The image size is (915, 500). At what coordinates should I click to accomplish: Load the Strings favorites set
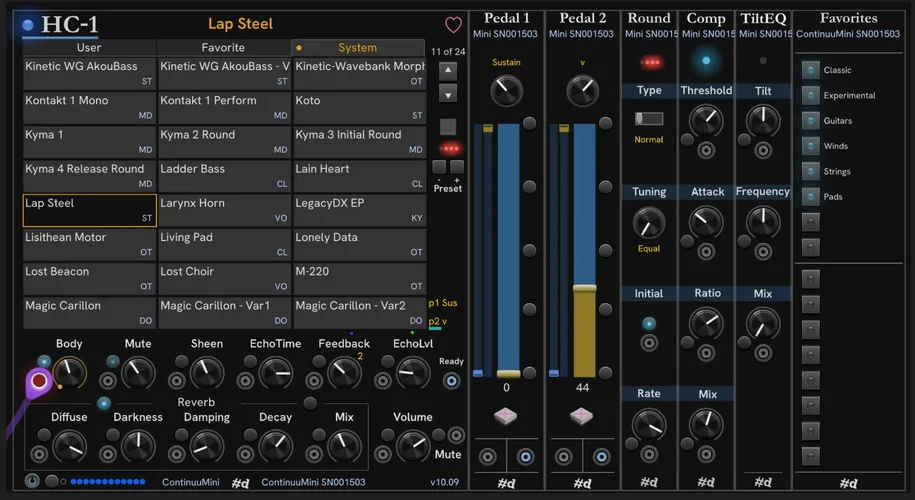(x=811, y=171)
